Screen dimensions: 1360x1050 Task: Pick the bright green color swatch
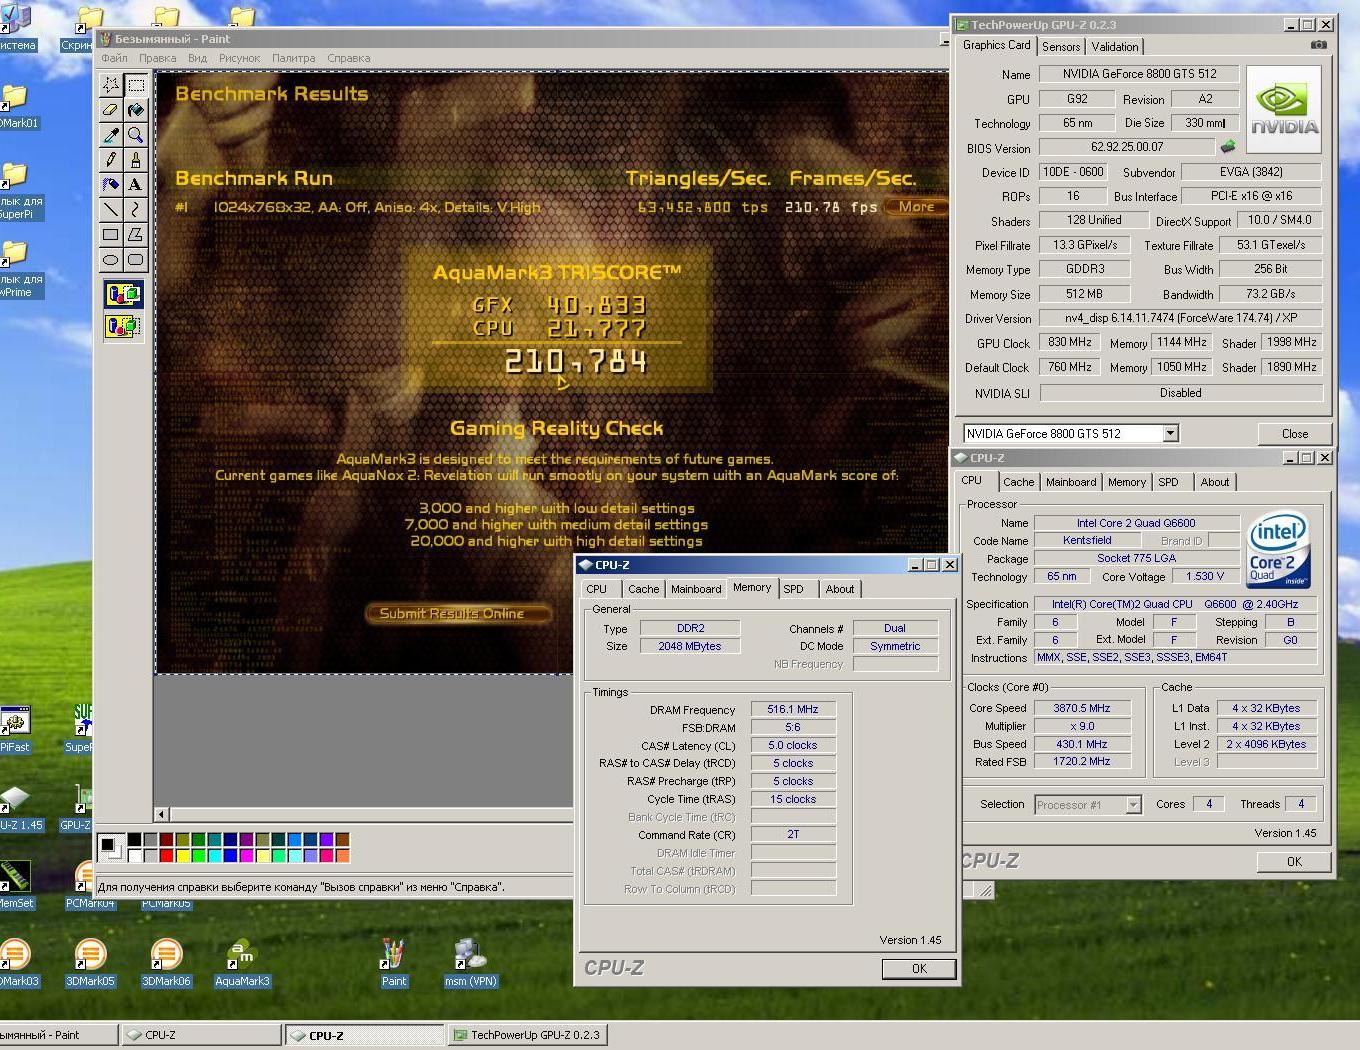coord(198,855)
